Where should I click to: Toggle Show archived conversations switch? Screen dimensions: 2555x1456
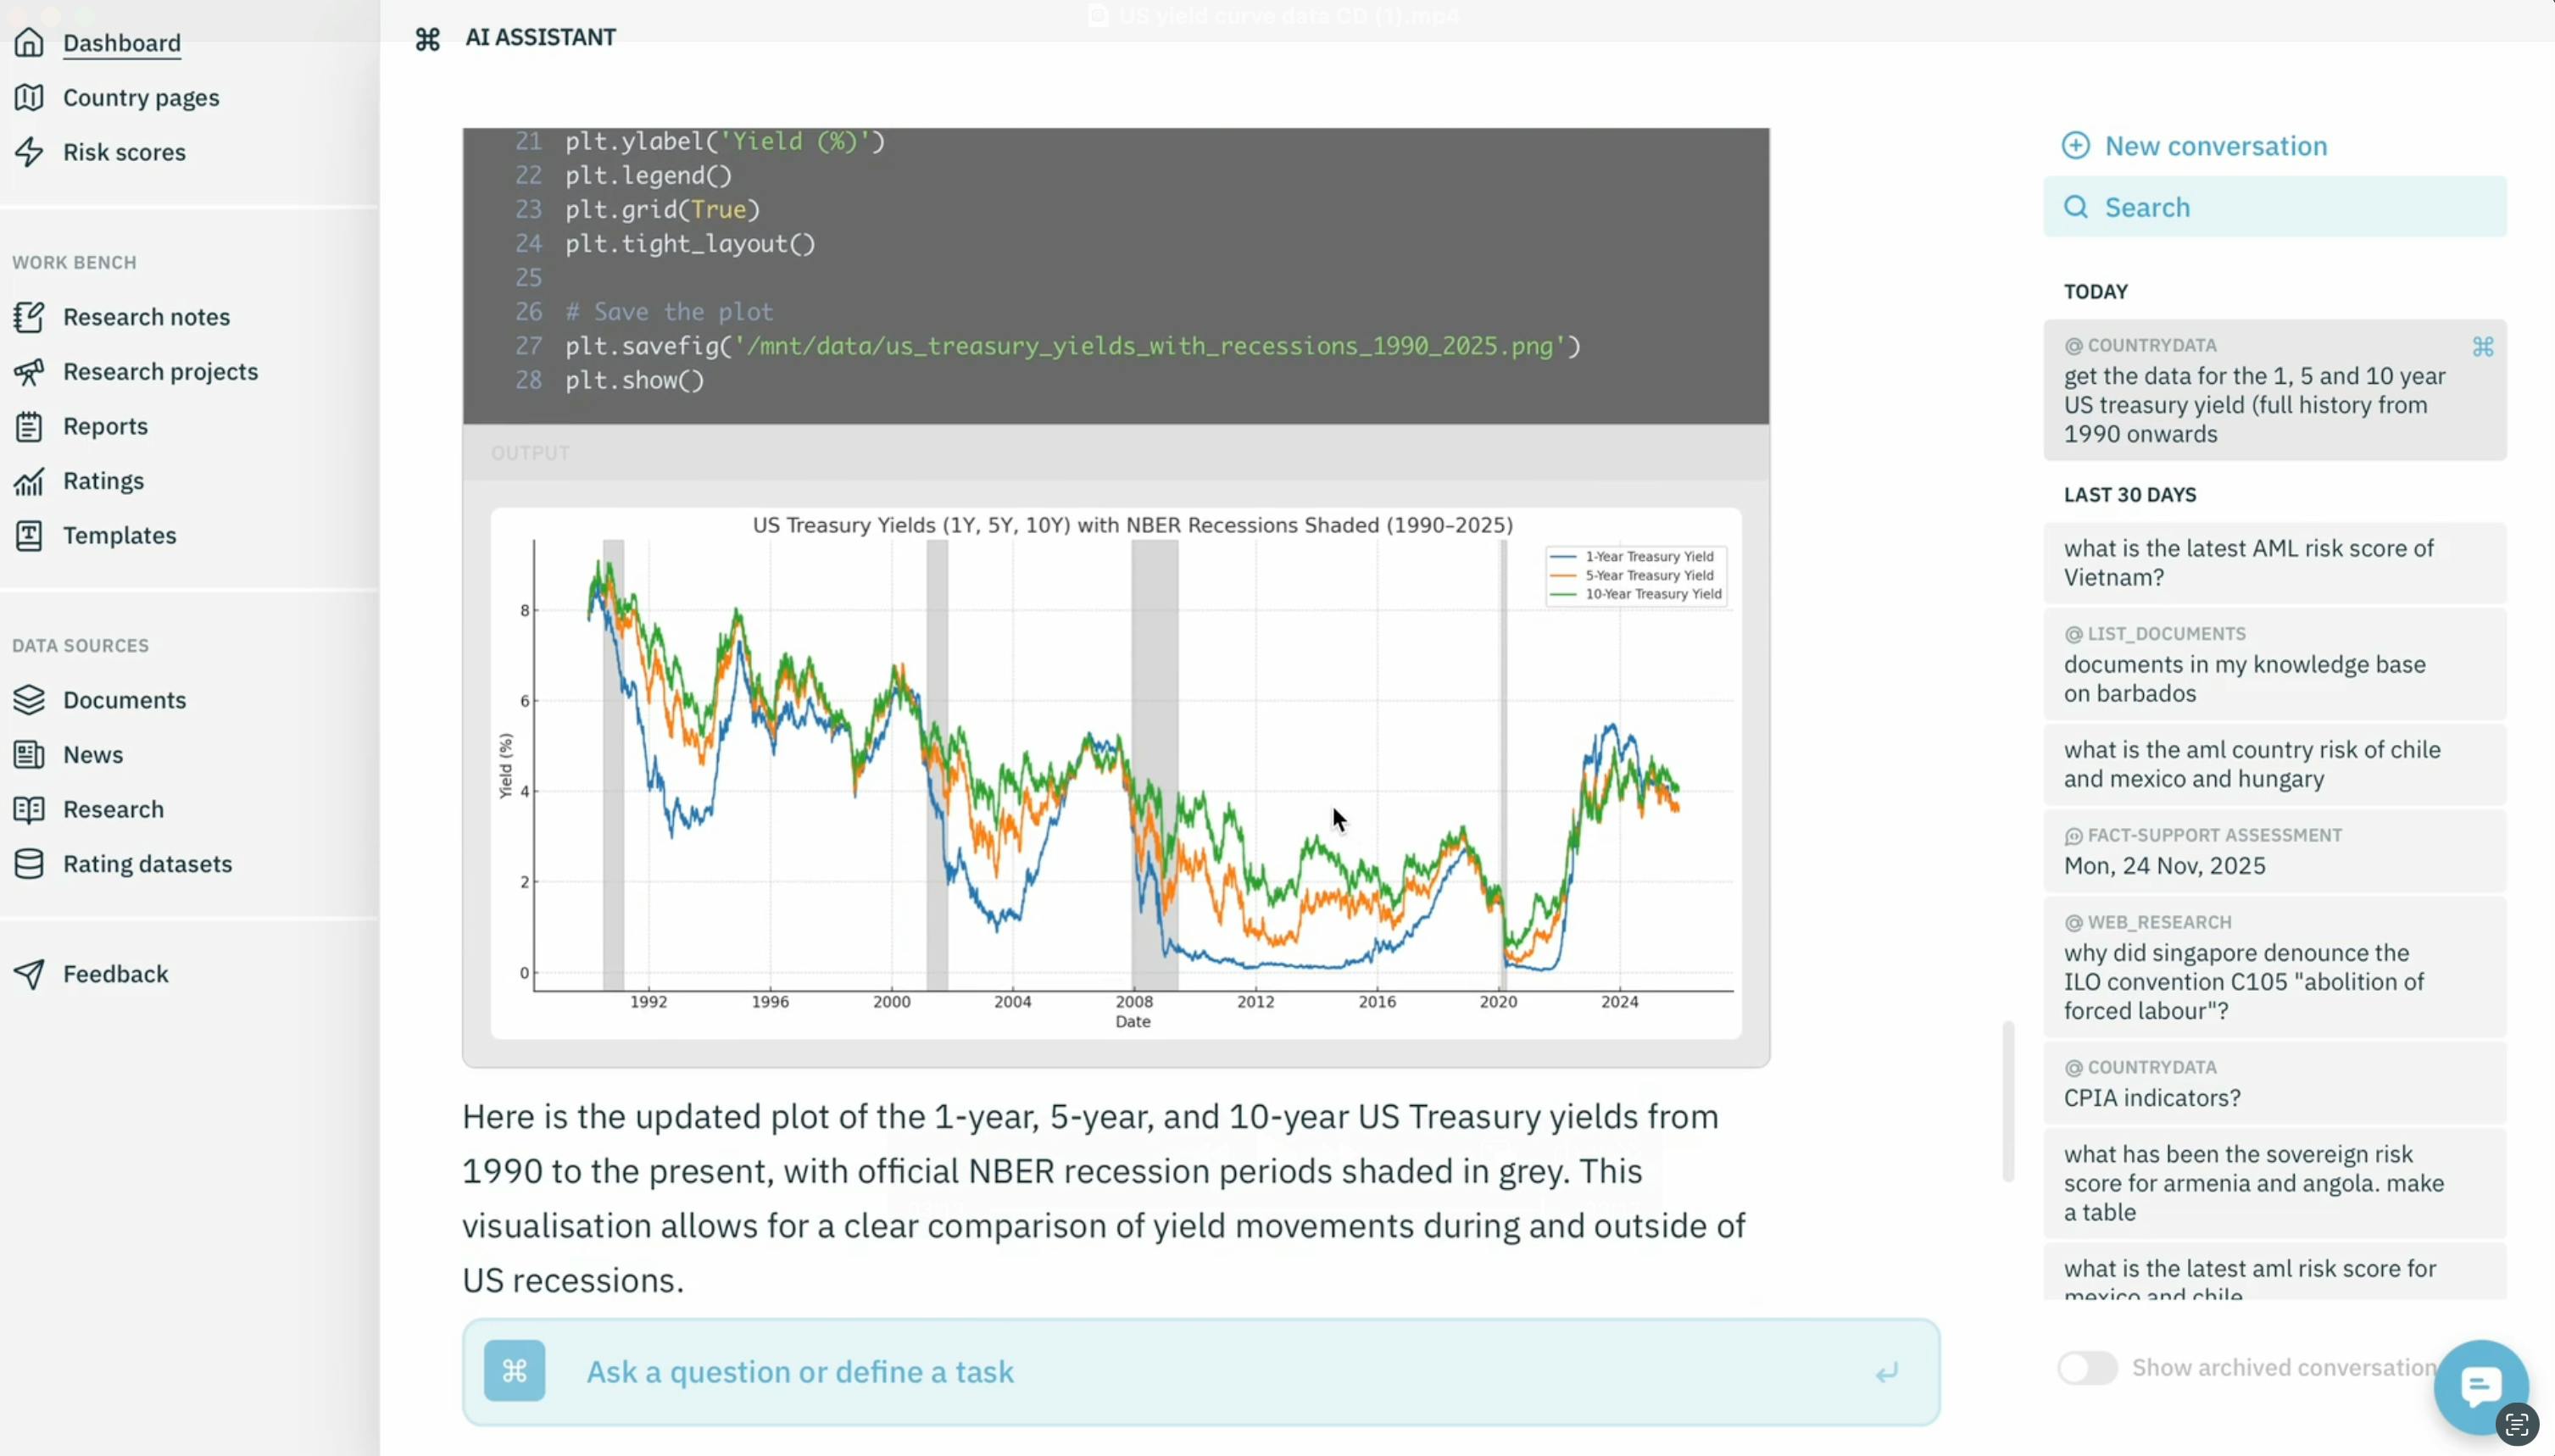[2087, 1368]
